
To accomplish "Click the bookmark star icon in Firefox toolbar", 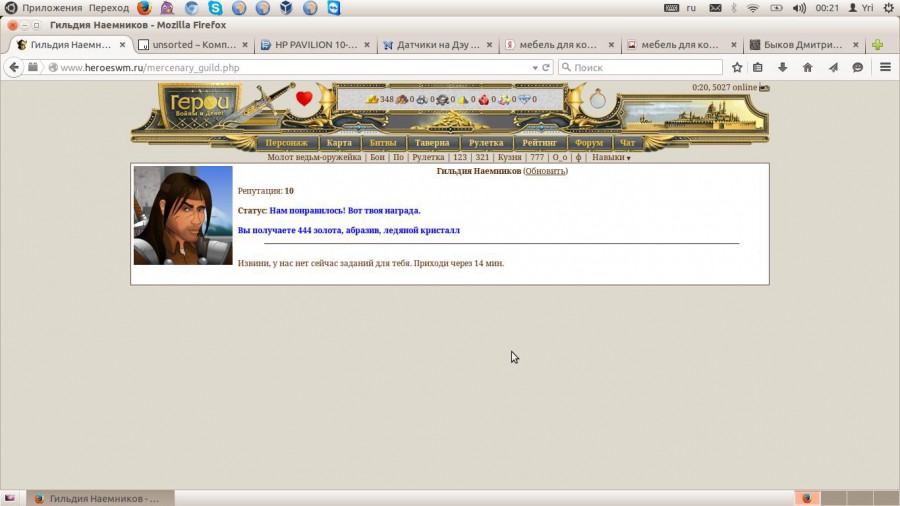I will click(737, 67).
